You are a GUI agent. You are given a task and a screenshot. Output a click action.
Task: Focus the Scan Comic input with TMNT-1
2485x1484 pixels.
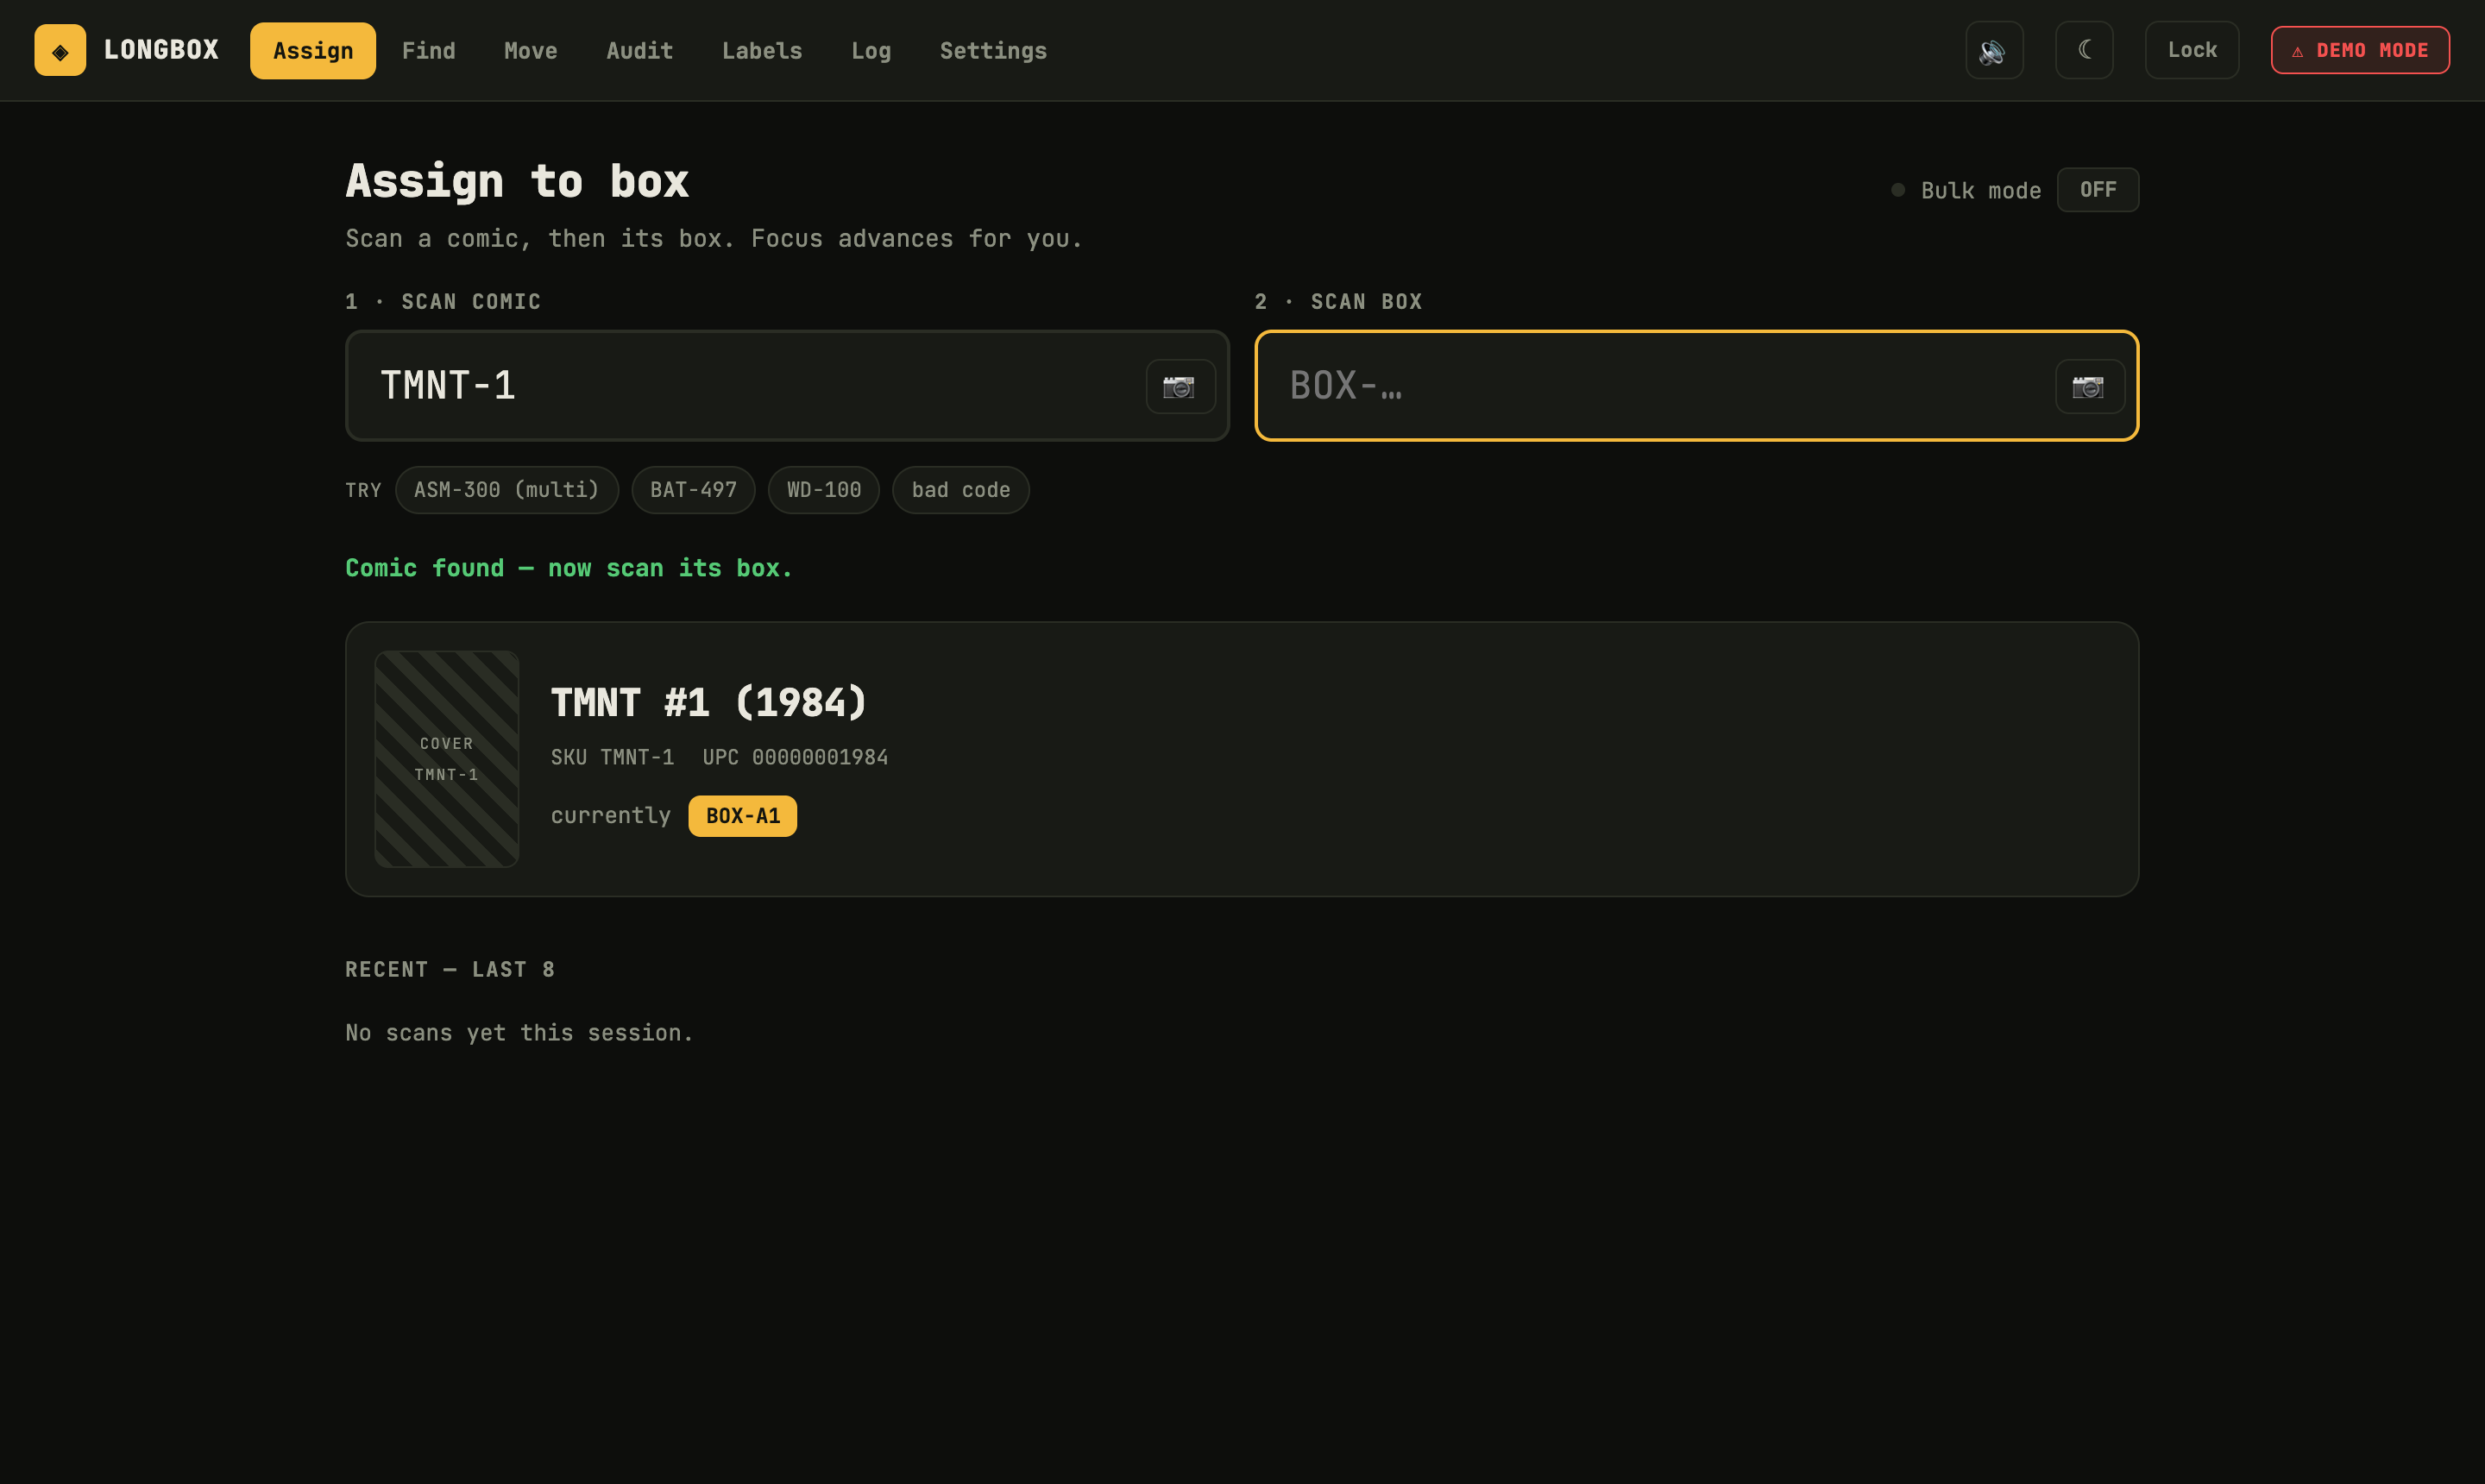(x=787, y=386)
